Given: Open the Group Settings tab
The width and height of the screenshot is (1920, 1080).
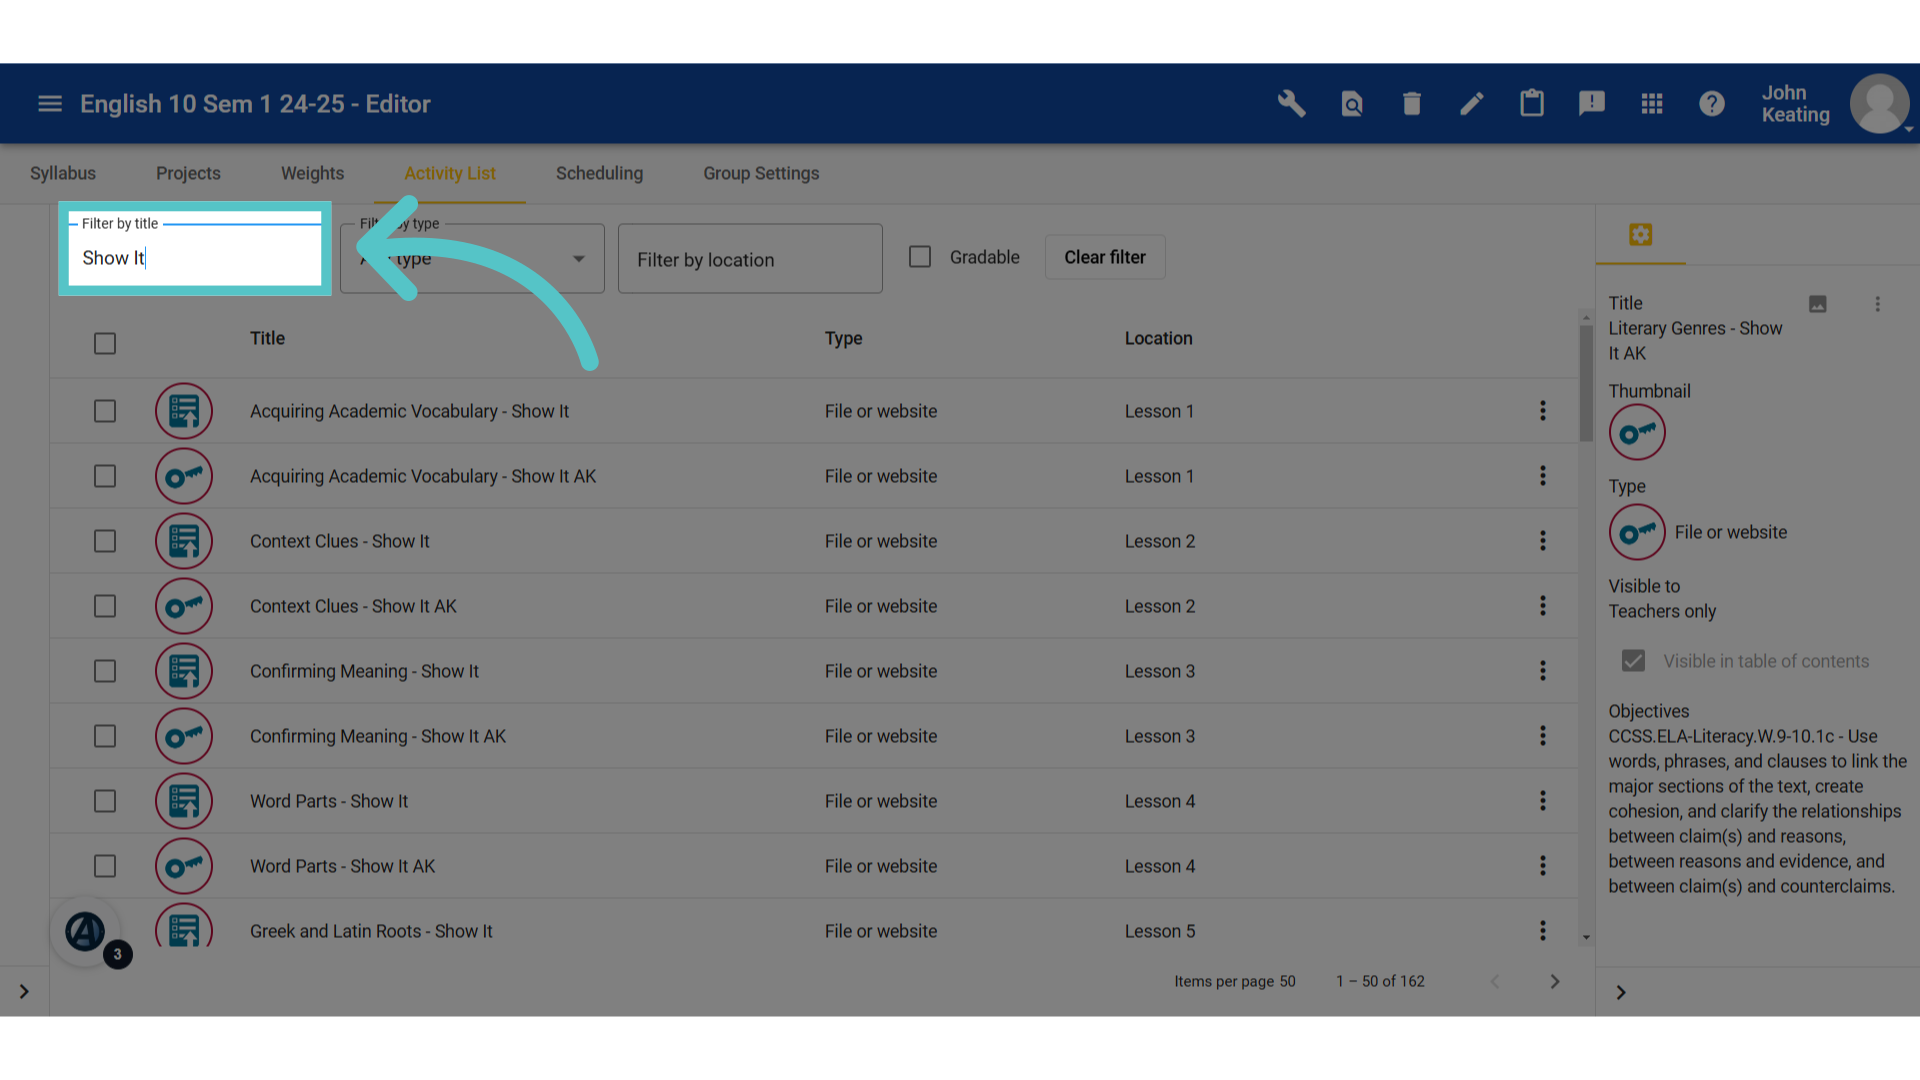Looking at the screenshot, I should pos(761,173).
